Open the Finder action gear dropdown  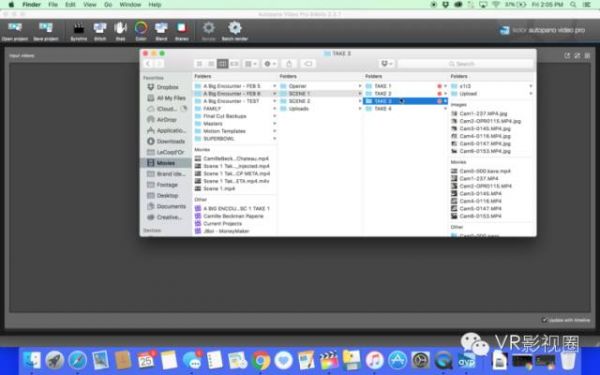click(270, 64)
